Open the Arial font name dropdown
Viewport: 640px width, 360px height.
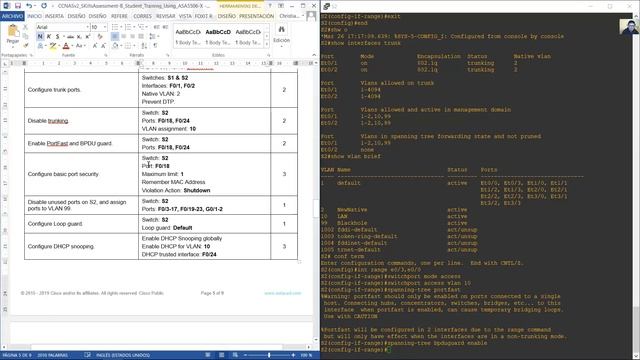(x=87, y=27)
